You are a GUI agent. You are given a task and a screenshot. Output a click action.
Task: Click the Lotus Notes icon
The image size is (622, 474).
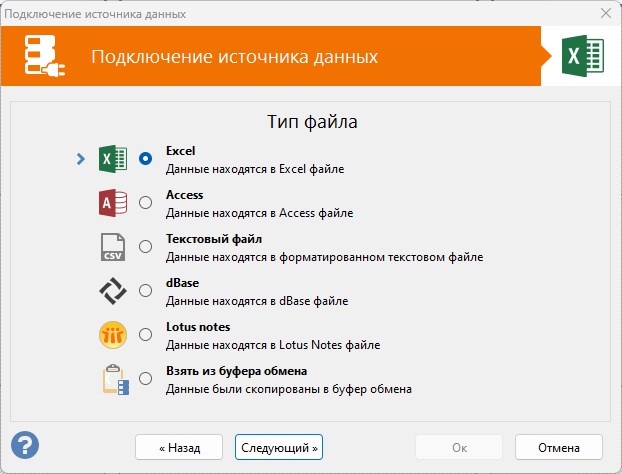pyautogui.click(x=113, y=335)
